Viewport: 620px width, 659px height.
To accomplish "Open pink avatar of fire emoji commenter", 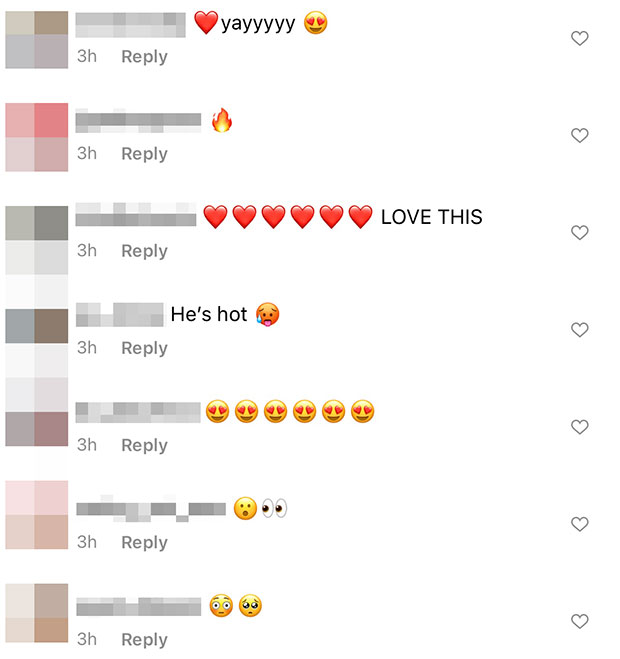I will (37, 137).
